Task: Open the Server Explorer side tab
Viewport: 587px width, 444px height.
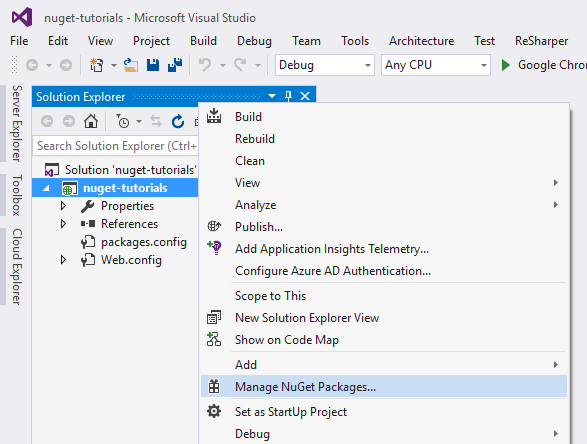Action: click(16, 124)
